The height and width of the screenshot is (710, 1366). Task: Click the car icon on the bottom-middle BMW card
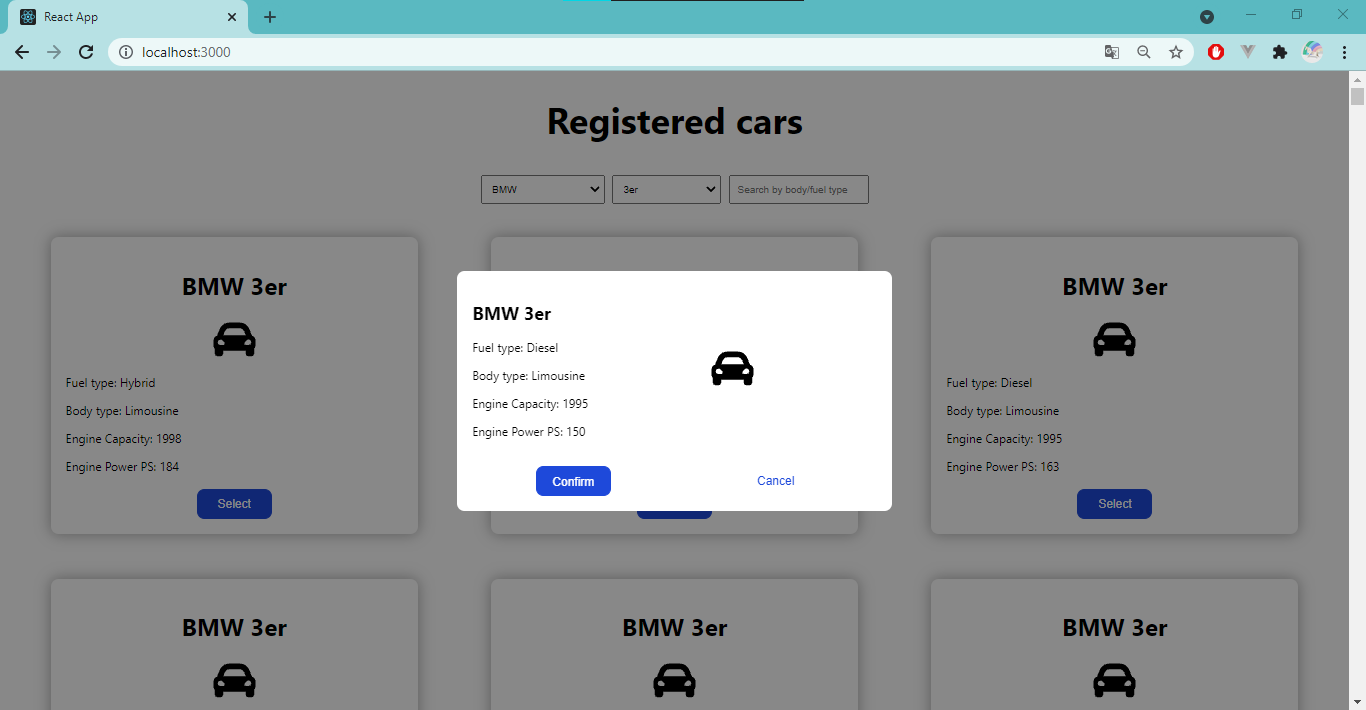[x=674, y=680]
